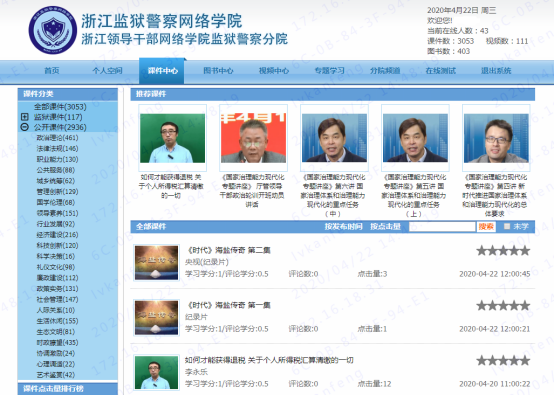The height and width of the screenshot is (396, 554).
Task: Select the 社会管理(147) category
Action: tap(57, 299)
